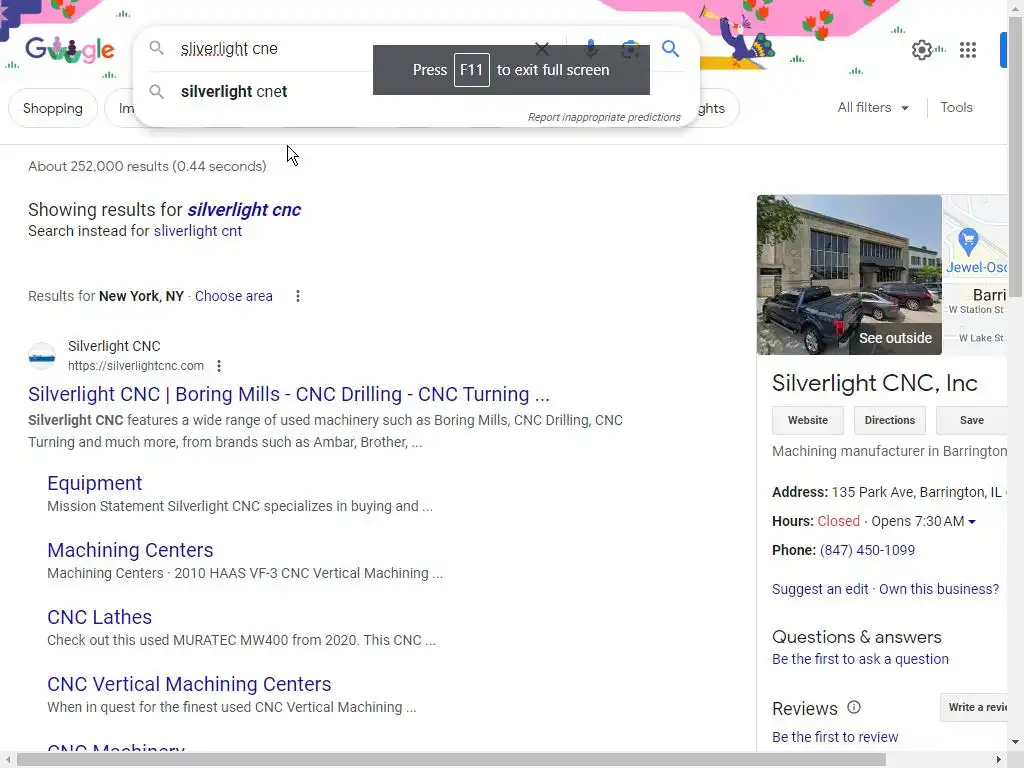Click the 'Choose area' link

click(234, 296)
